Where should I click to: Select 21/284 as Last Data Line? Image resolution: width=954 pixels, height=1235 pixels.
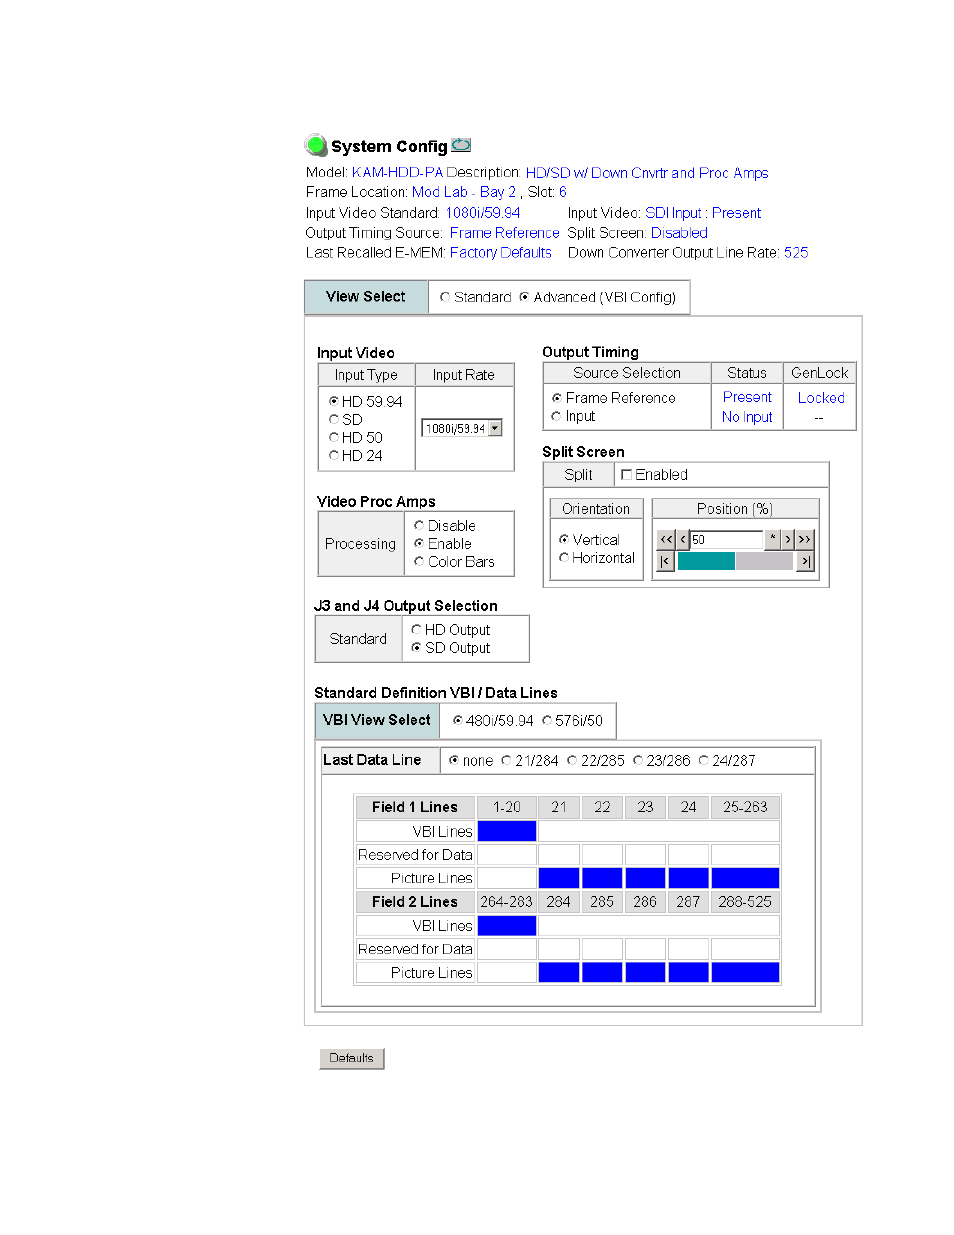(x=506, y=760)
